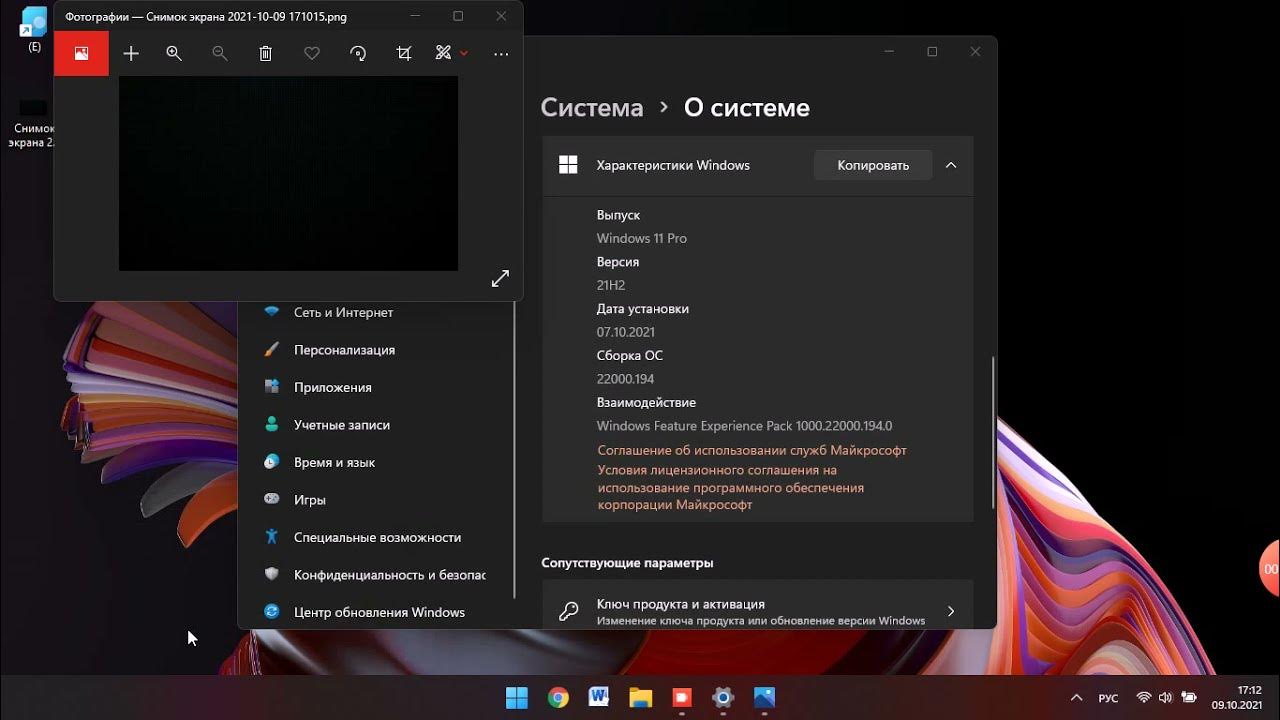Click the Wi-Fi icon beside Сеть и Интернет
1280x720 pixels.
(271, 312)
